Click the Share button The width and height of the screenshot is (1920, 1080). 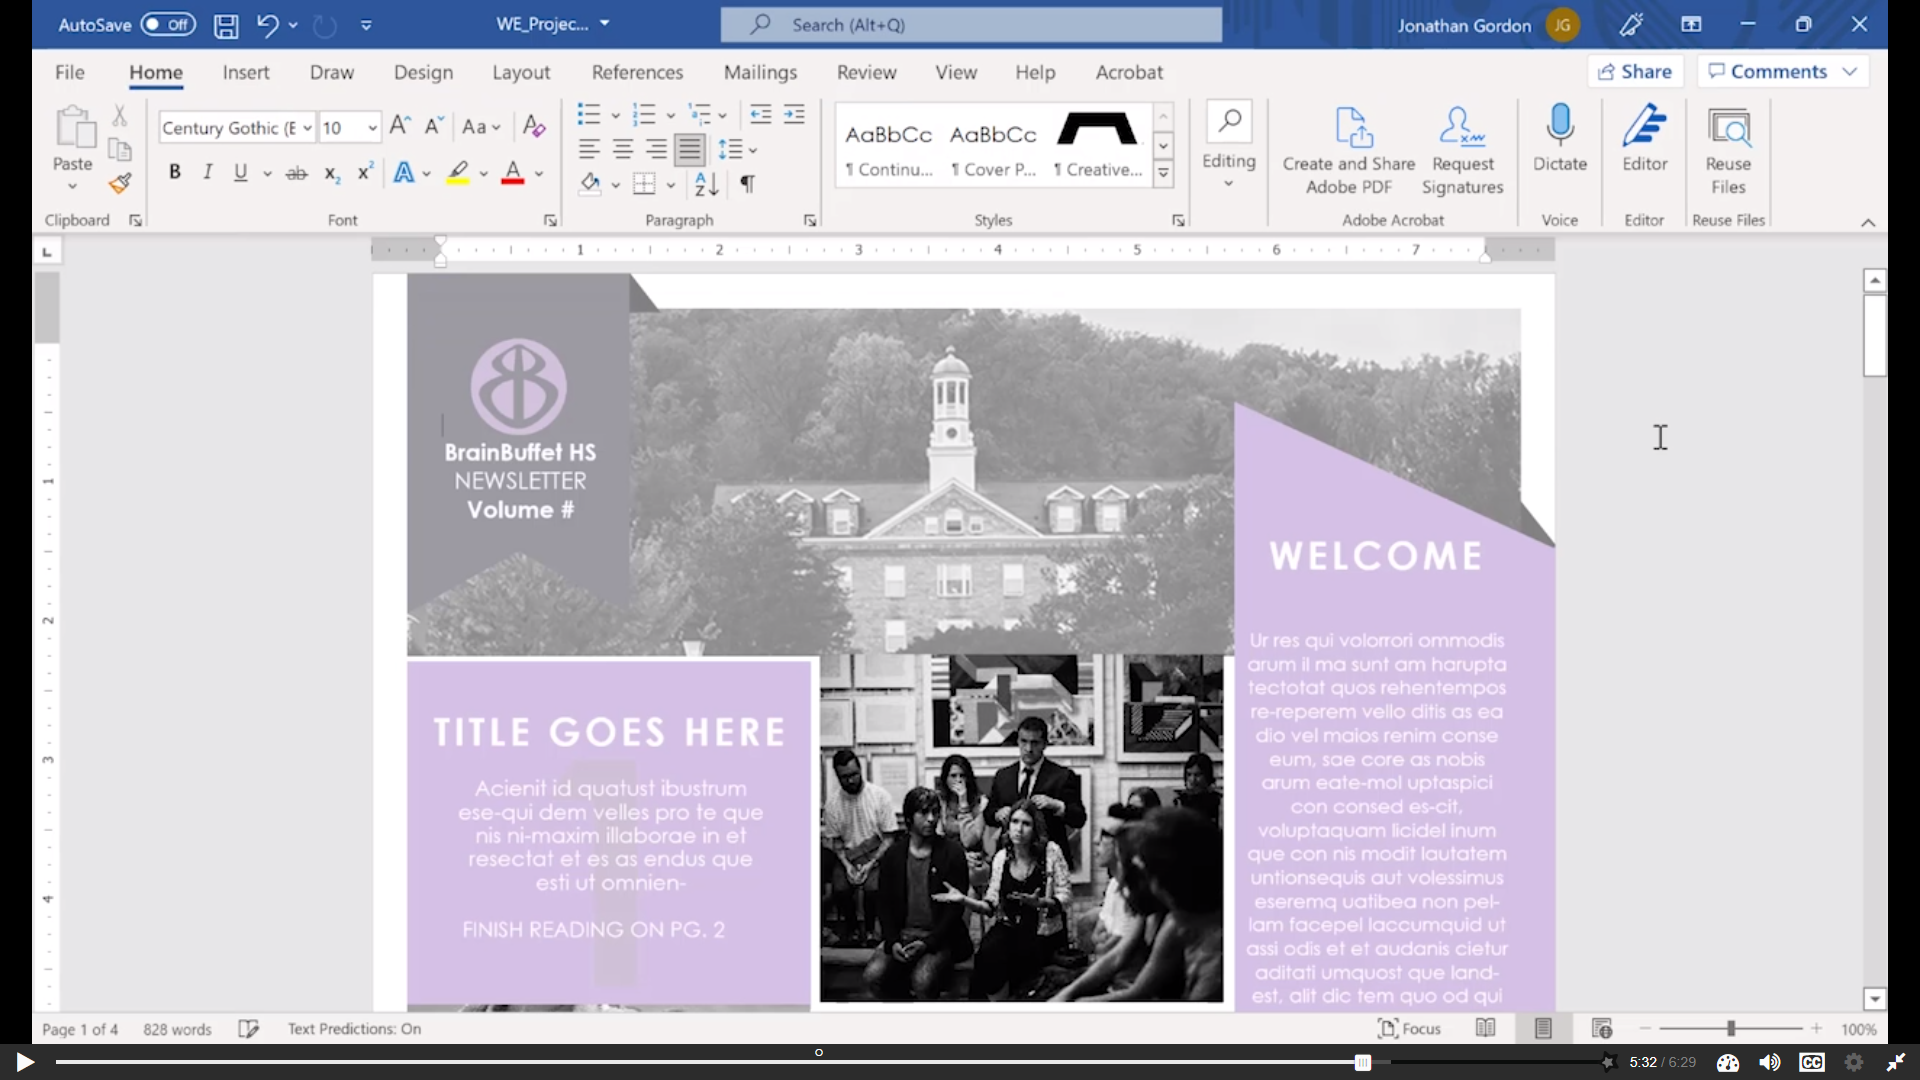1635,71
